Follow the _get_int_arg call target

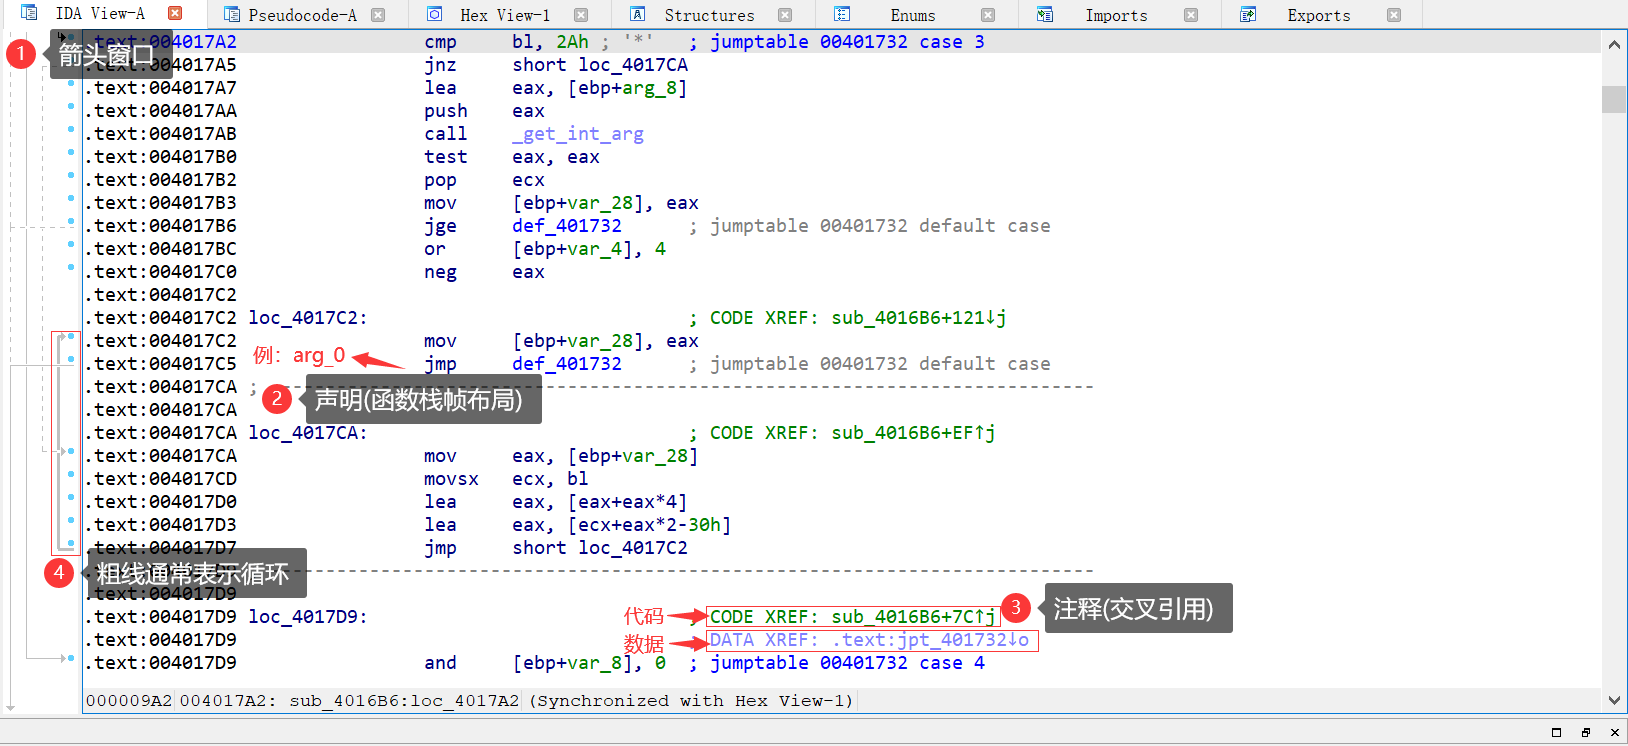point(578,134)
